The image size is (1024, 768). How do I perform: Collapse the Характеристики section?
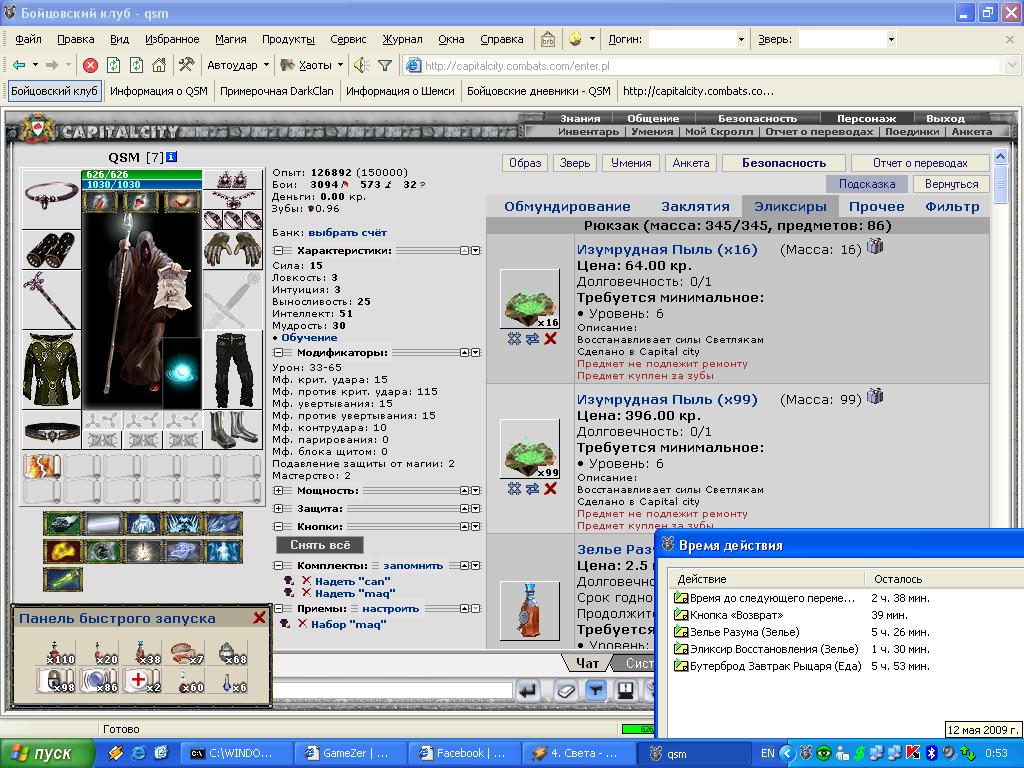coord(278,251)
